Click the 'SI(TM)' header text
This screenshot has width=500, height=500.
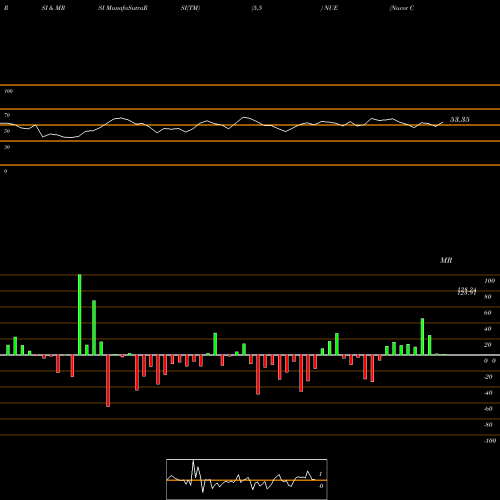[x=190, y=8]
